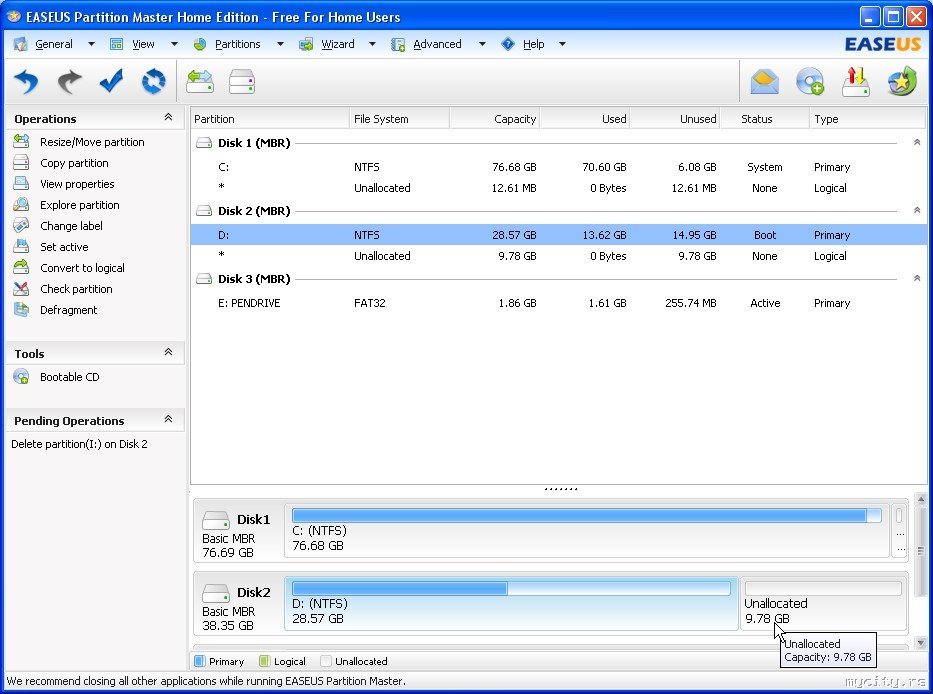The image size is (933, 694).
Task: Collapse the Operations panel
Action: pyautogui.click(x=168, y=118)
